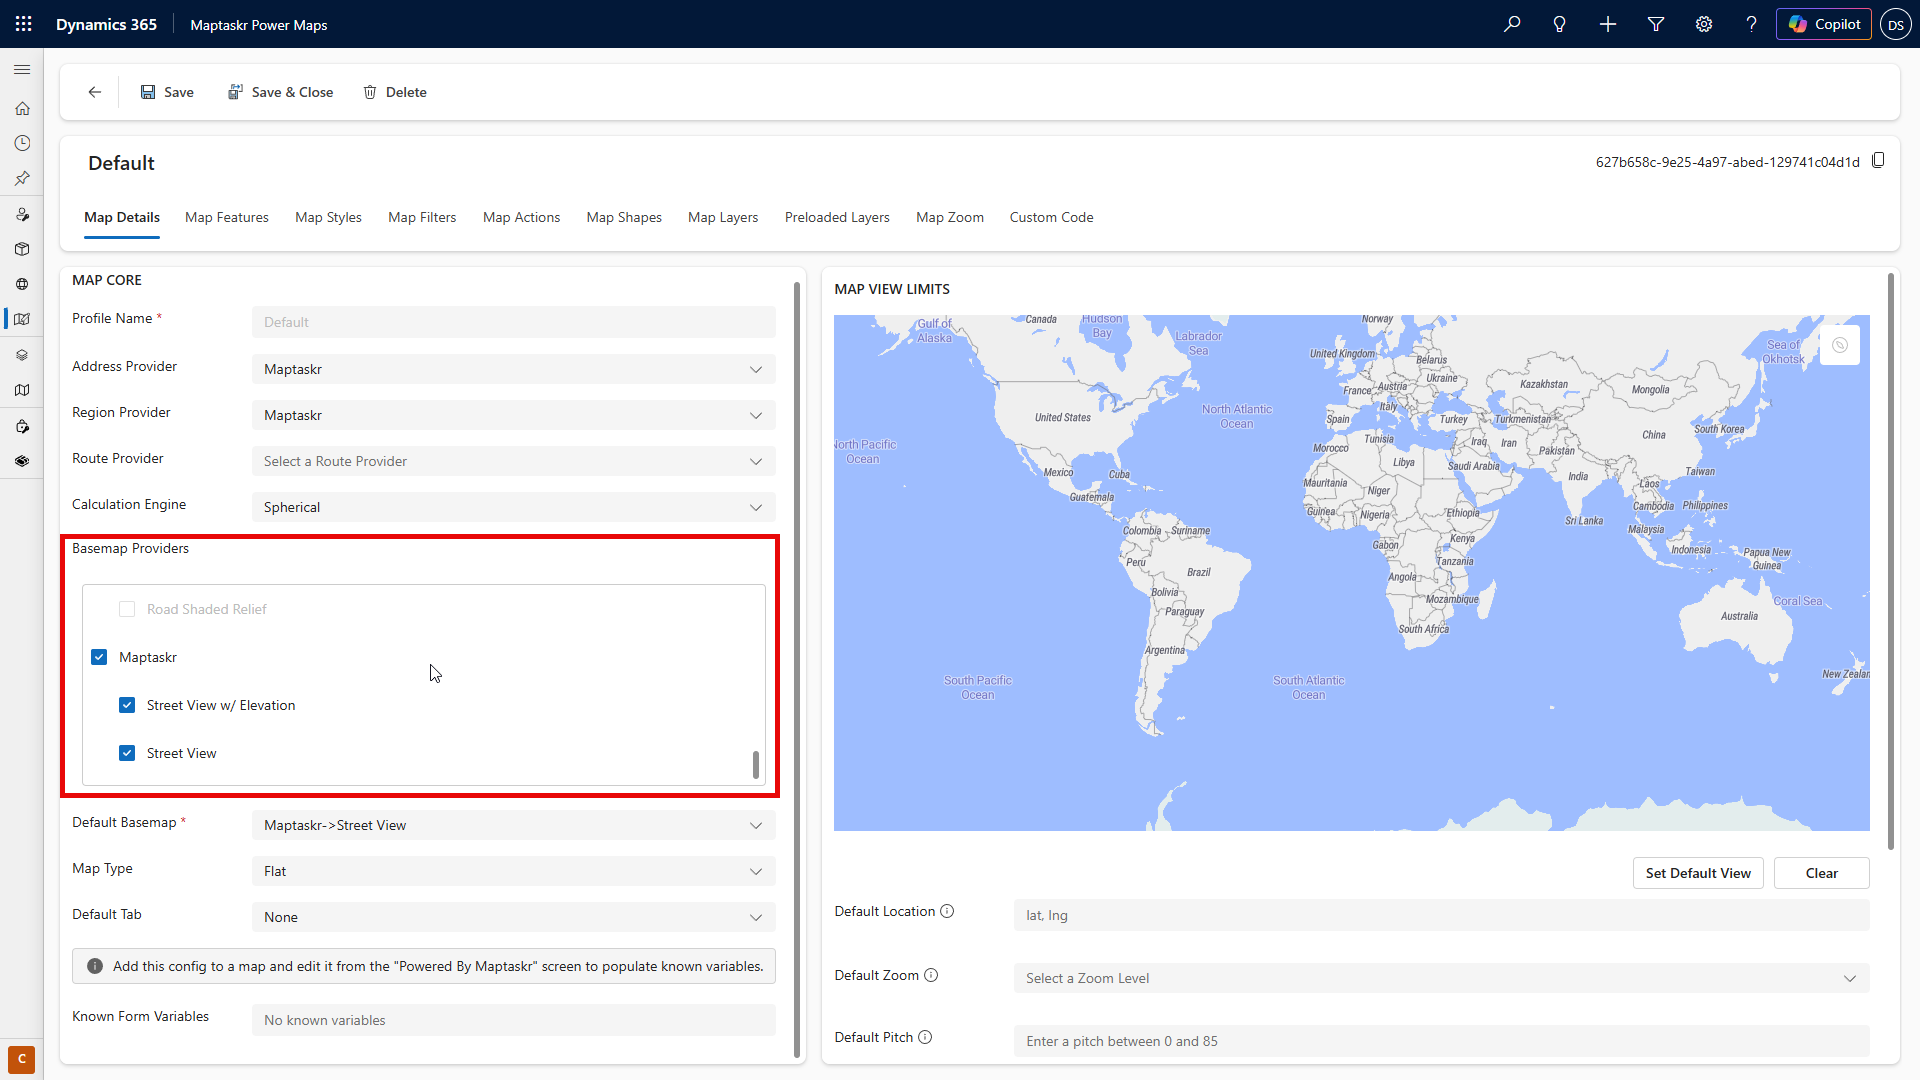This screenshot has height=1080, width=1920.
Task: Open the filter funnel icon
Action: click(1655, 23)
